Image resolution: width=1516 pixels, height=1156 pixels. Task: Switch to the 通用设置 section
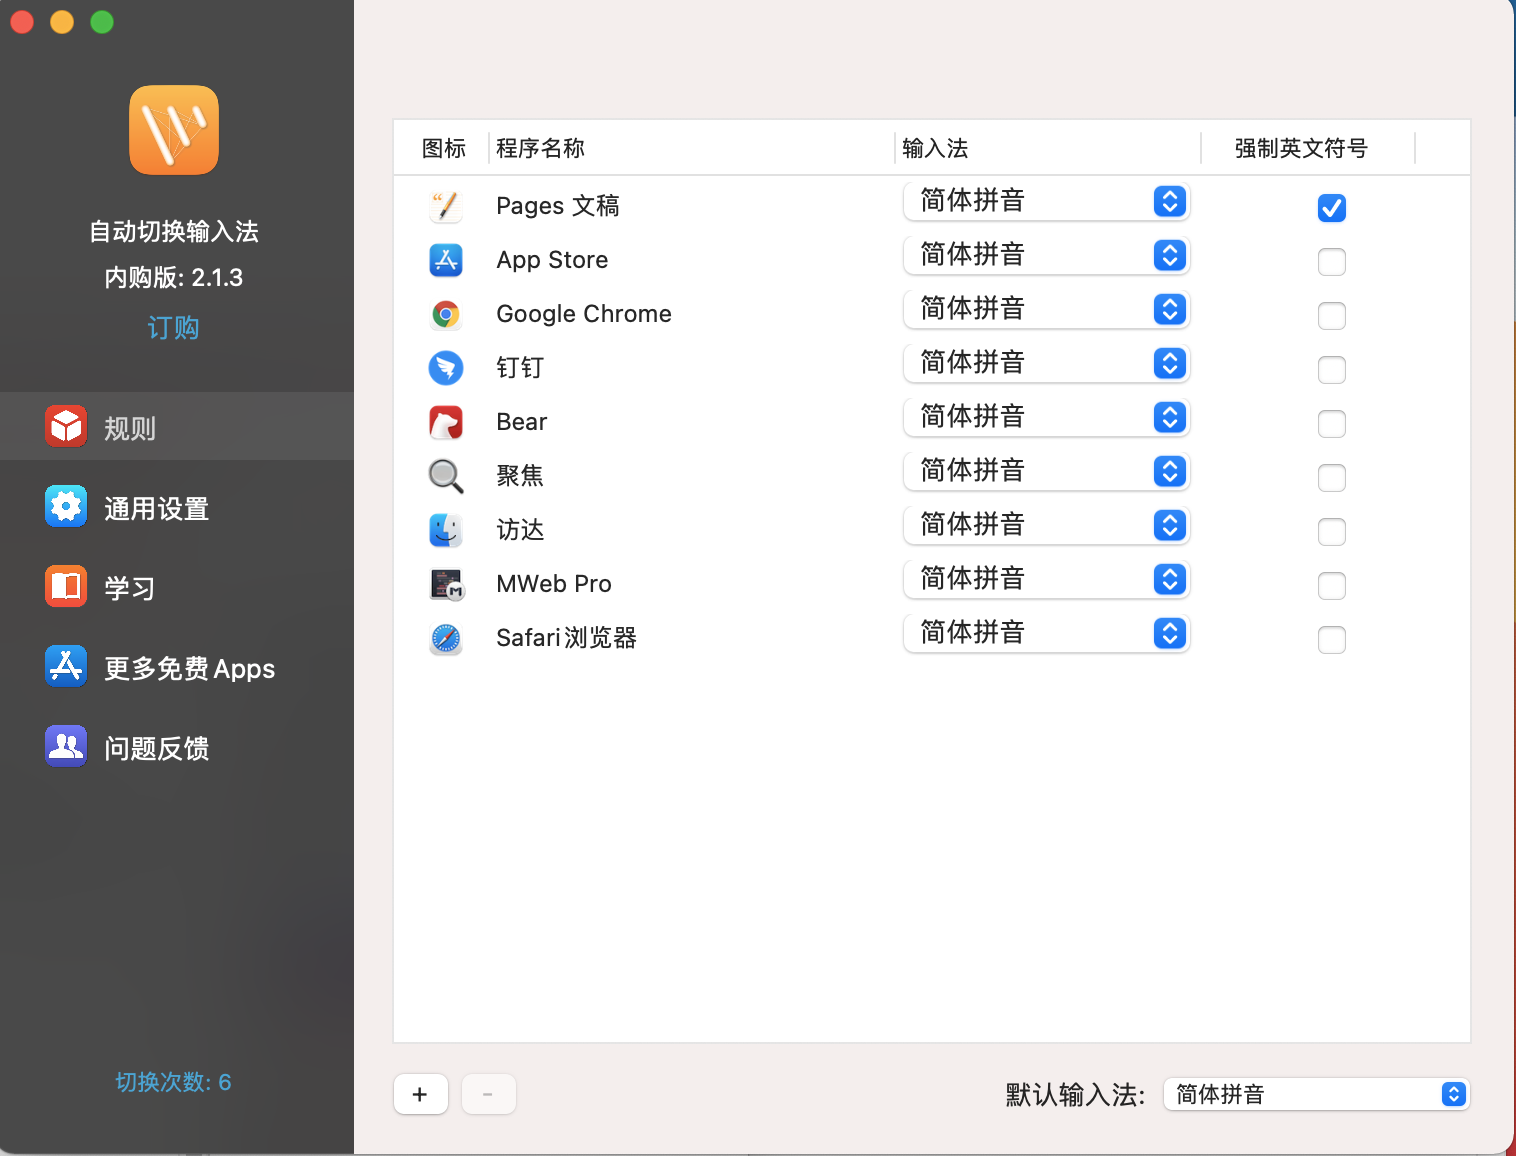click(157, 507)
